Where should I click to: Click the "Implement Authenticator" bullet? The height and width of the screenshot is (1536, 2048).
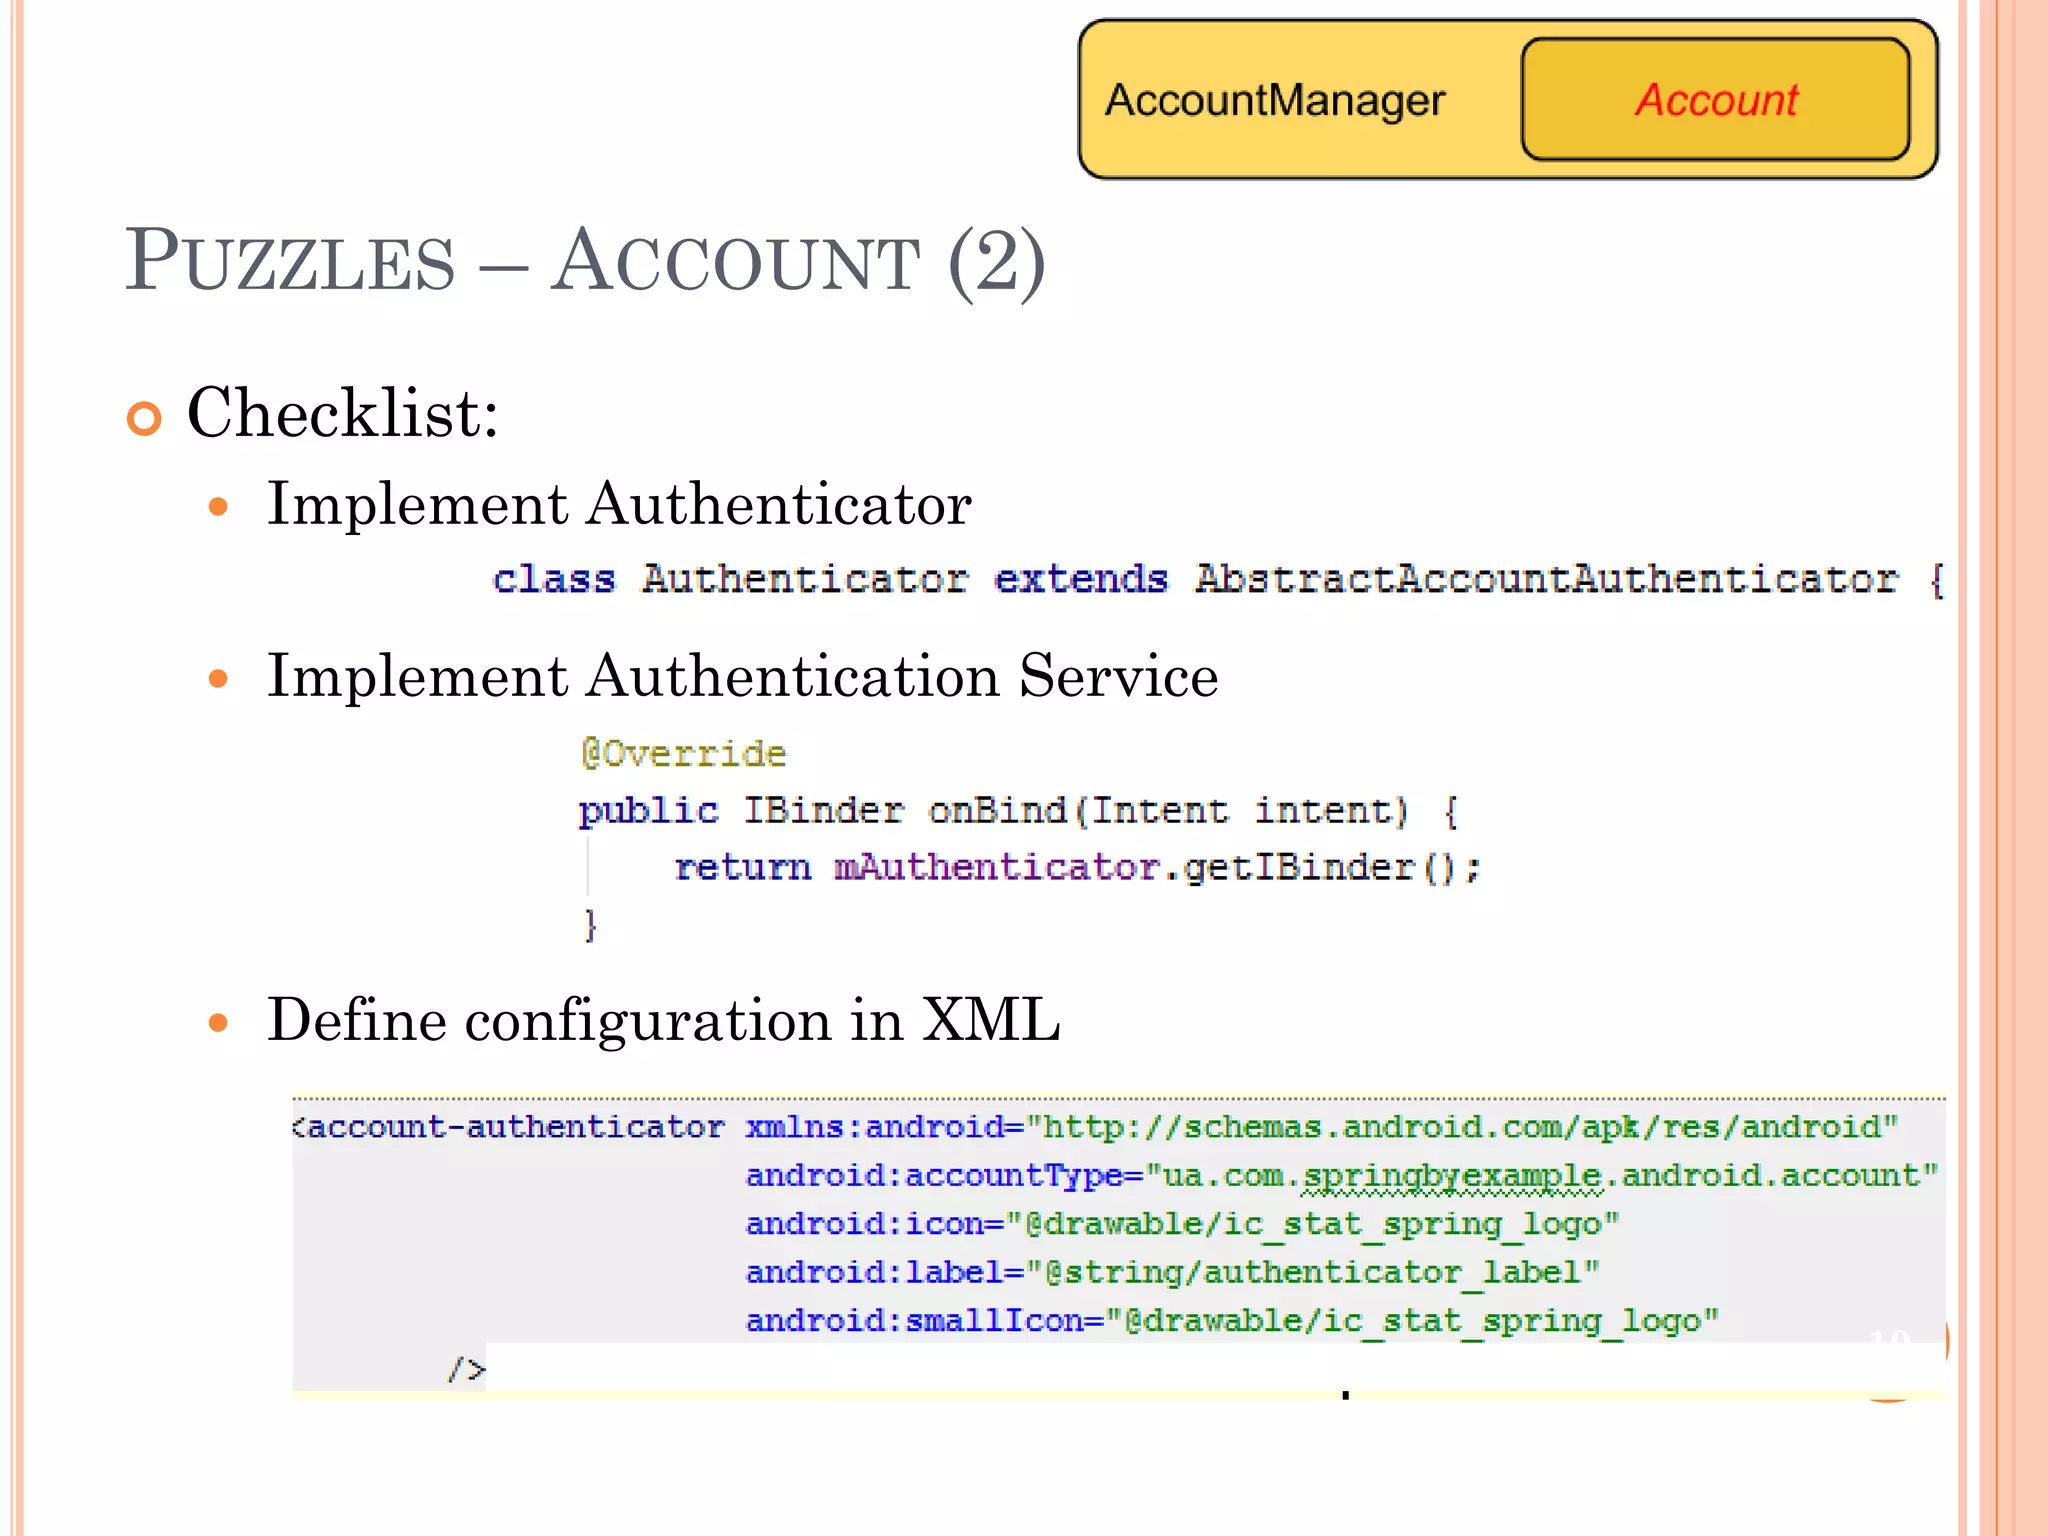coord(619,504)
